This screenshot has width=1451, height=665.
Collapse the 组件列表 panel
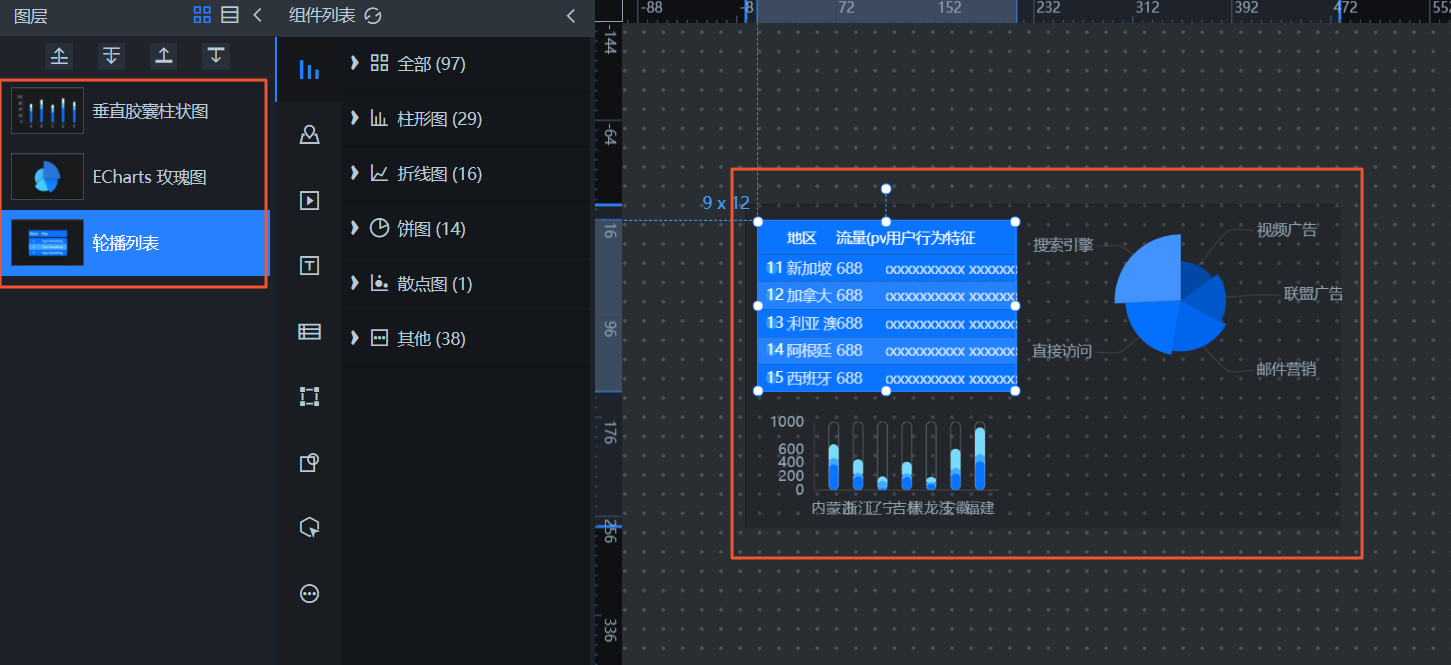pos(571,16)
